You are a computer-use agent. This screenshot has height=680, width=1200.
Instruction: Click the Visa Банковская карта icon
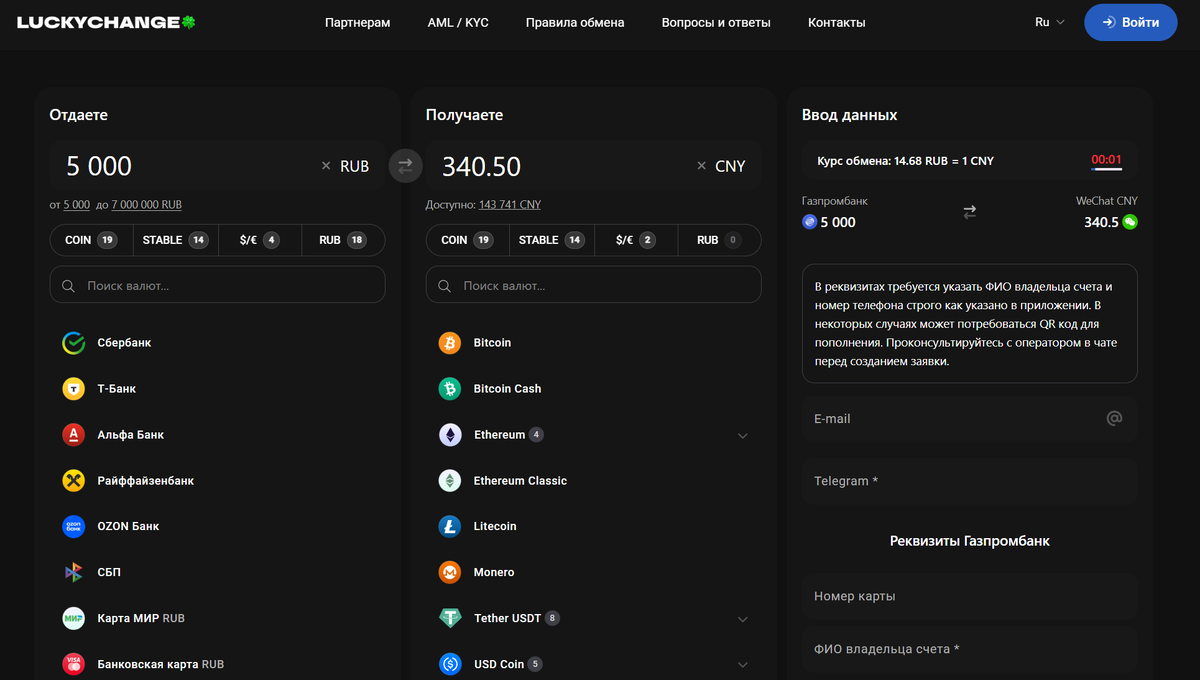(74, 664)
